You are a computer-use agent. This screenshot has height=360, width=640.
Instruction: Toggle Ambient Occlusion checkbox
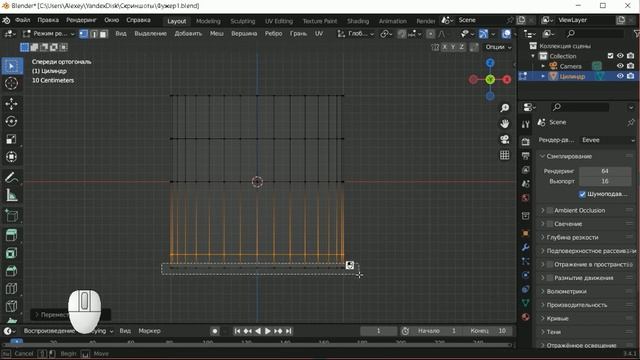point(550,210)
